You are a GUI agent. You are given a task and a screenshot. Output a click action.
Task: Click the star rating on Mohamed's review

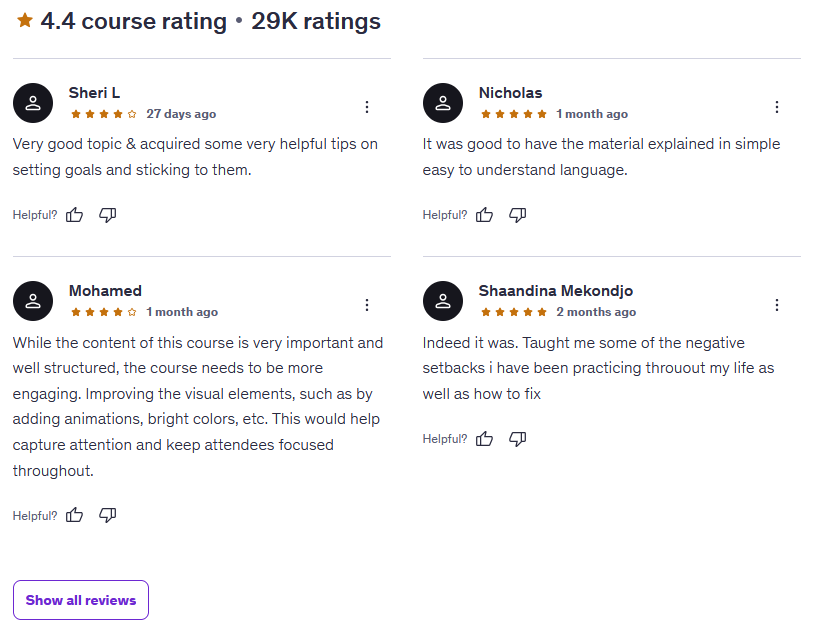[104, 312]
